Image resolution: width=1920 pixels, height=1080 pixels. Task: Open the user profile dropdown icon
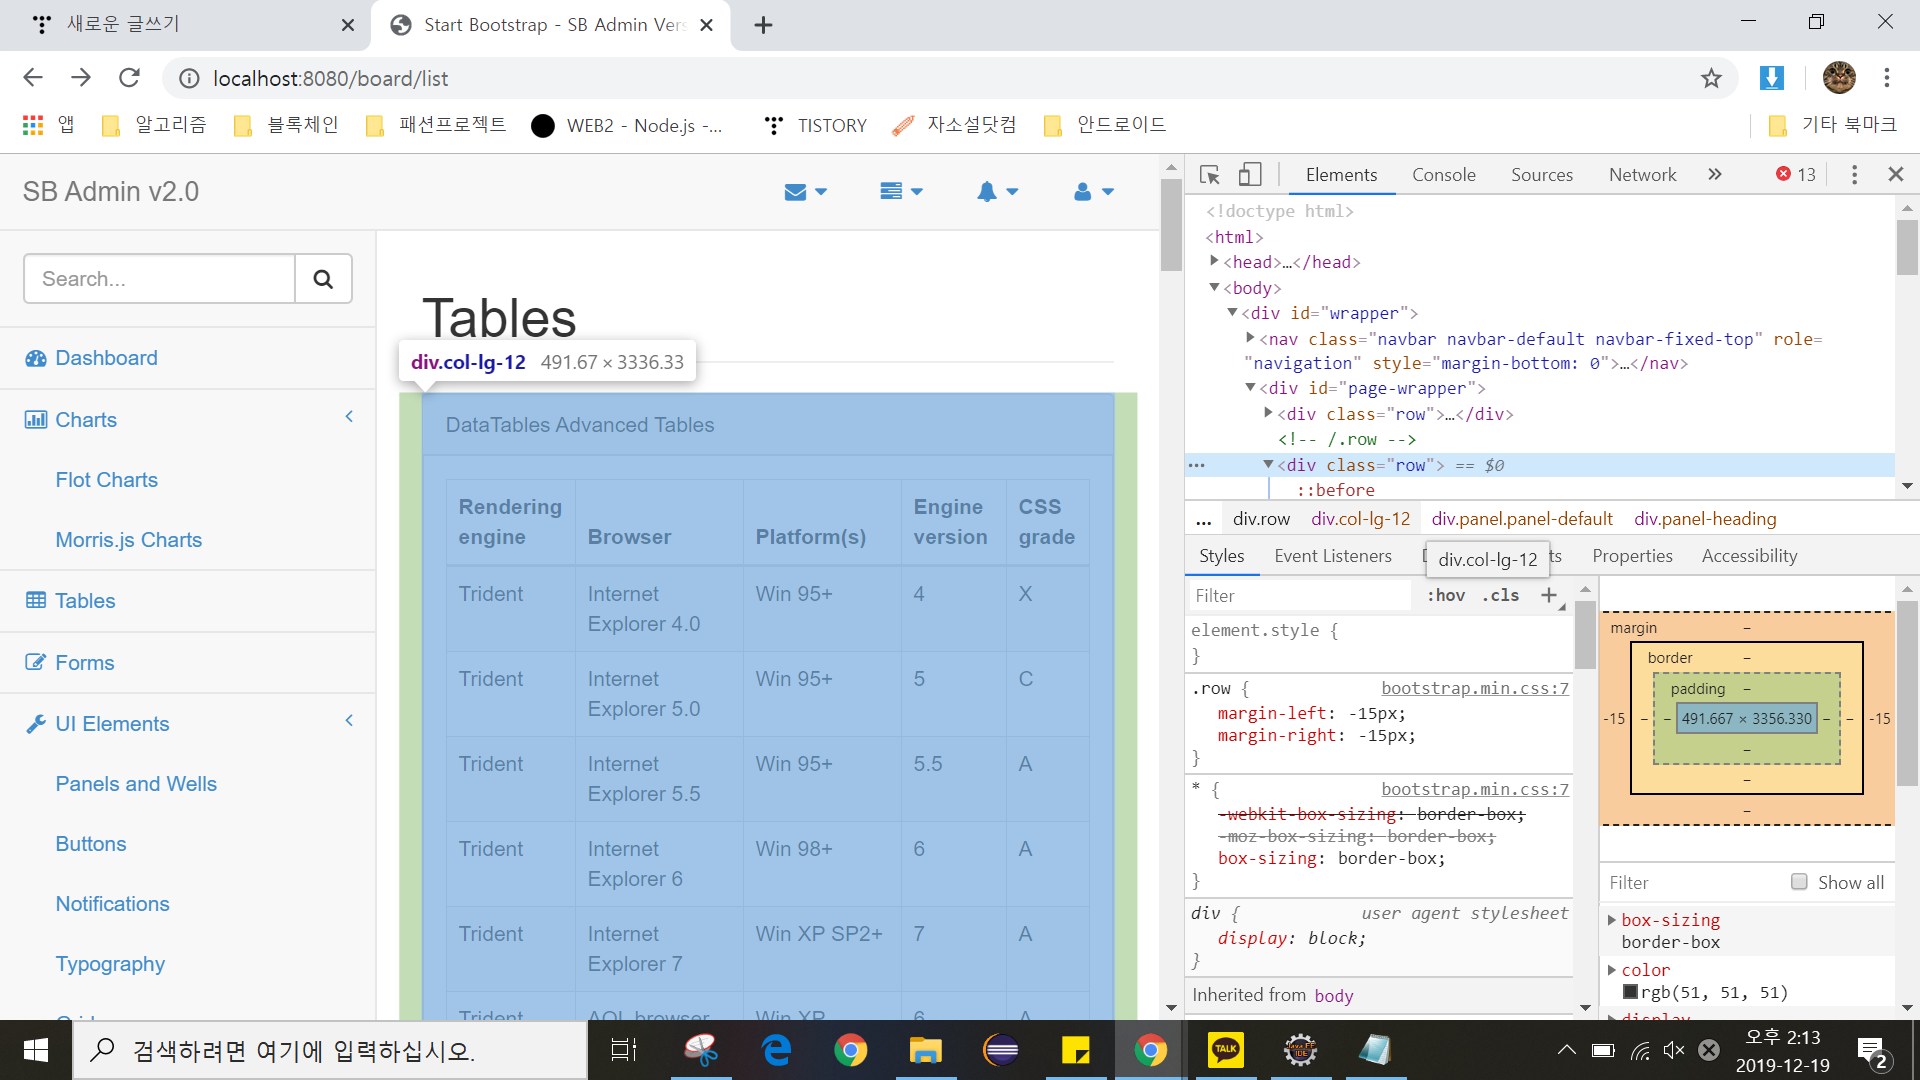[1093, 192]
